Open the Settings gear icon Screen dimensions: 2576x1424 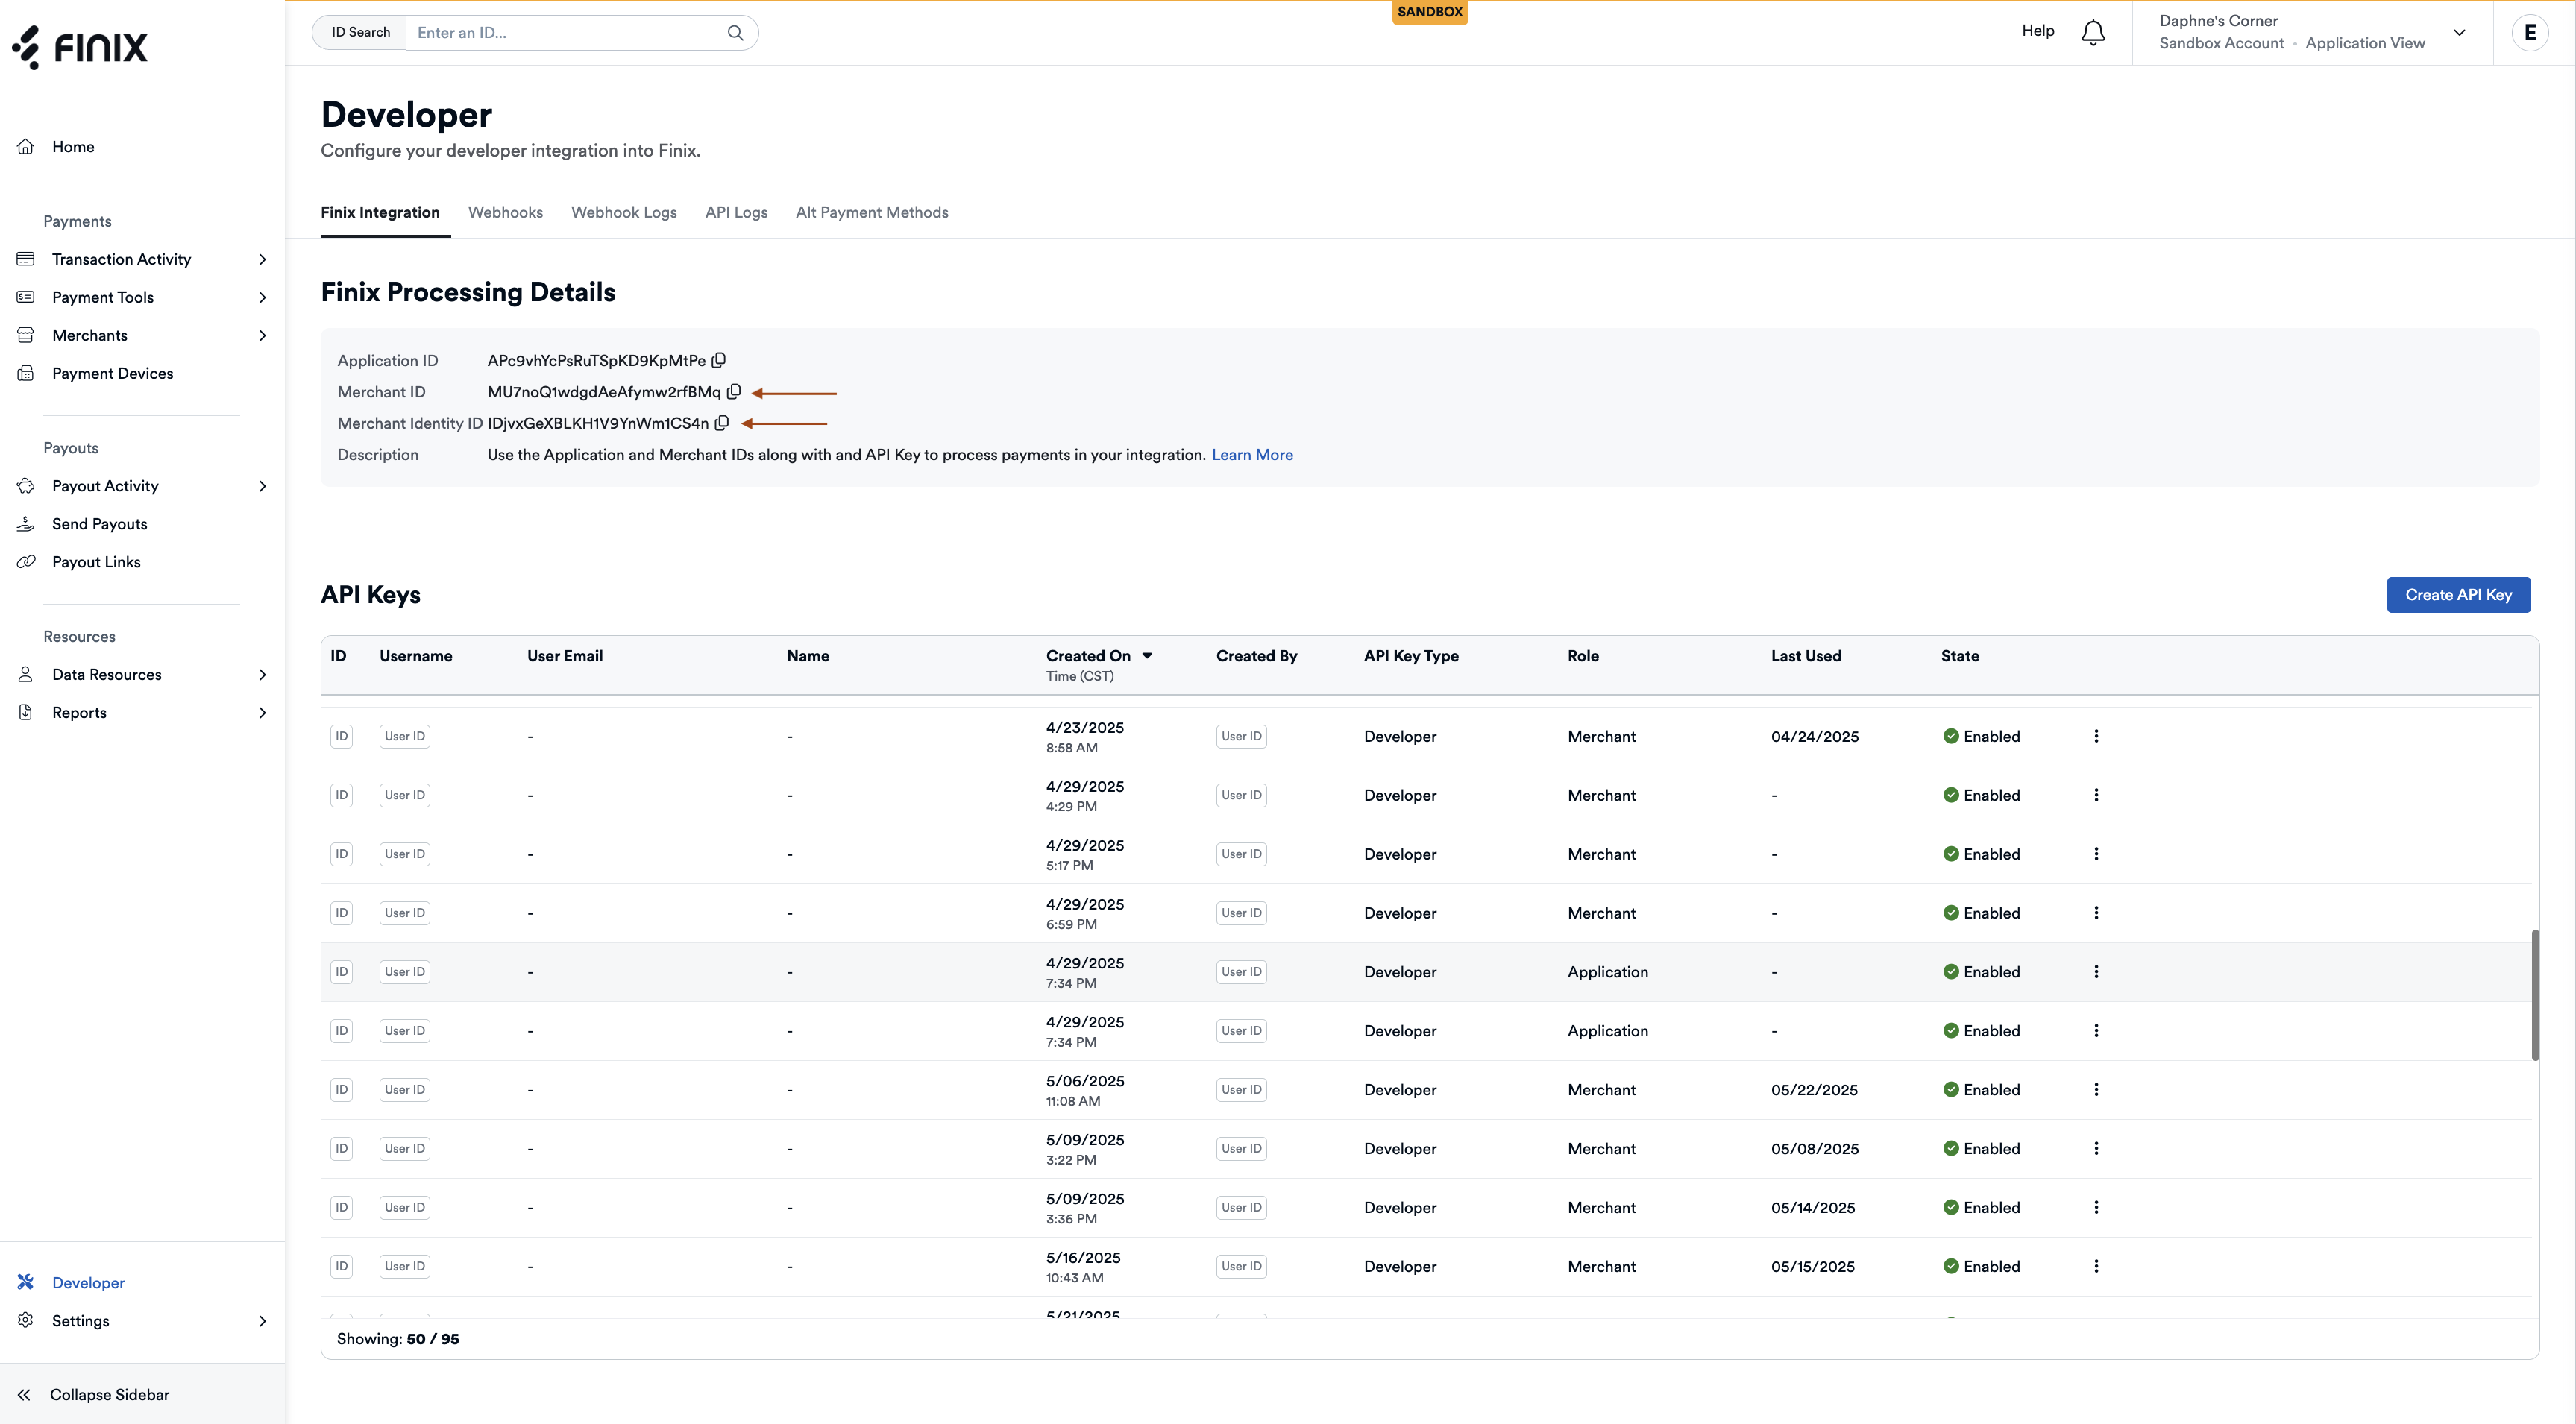pyautogui.click(x=25, y=1320)
